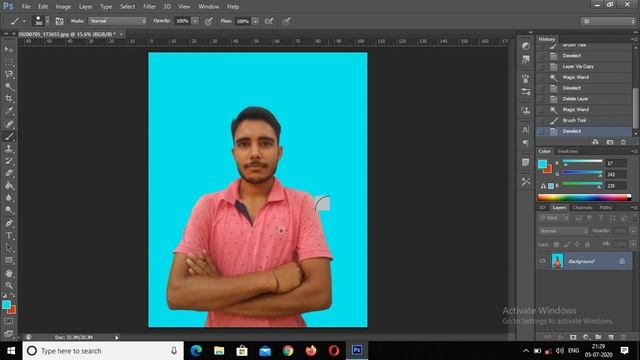Open the brush Mode dropdown
Image resolution: width=640 pixels, height=360 pixels.
[118, 21]
